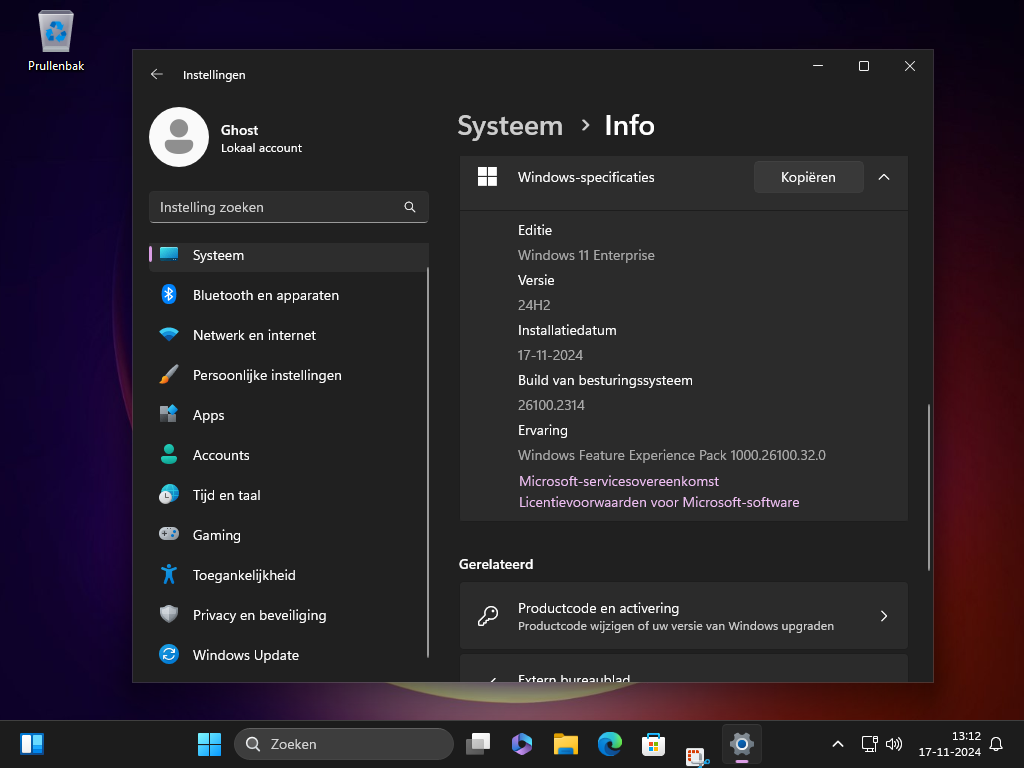Go to the Tijd en taal section
This screenshot has height=768, width=1024.
[289, 495]
